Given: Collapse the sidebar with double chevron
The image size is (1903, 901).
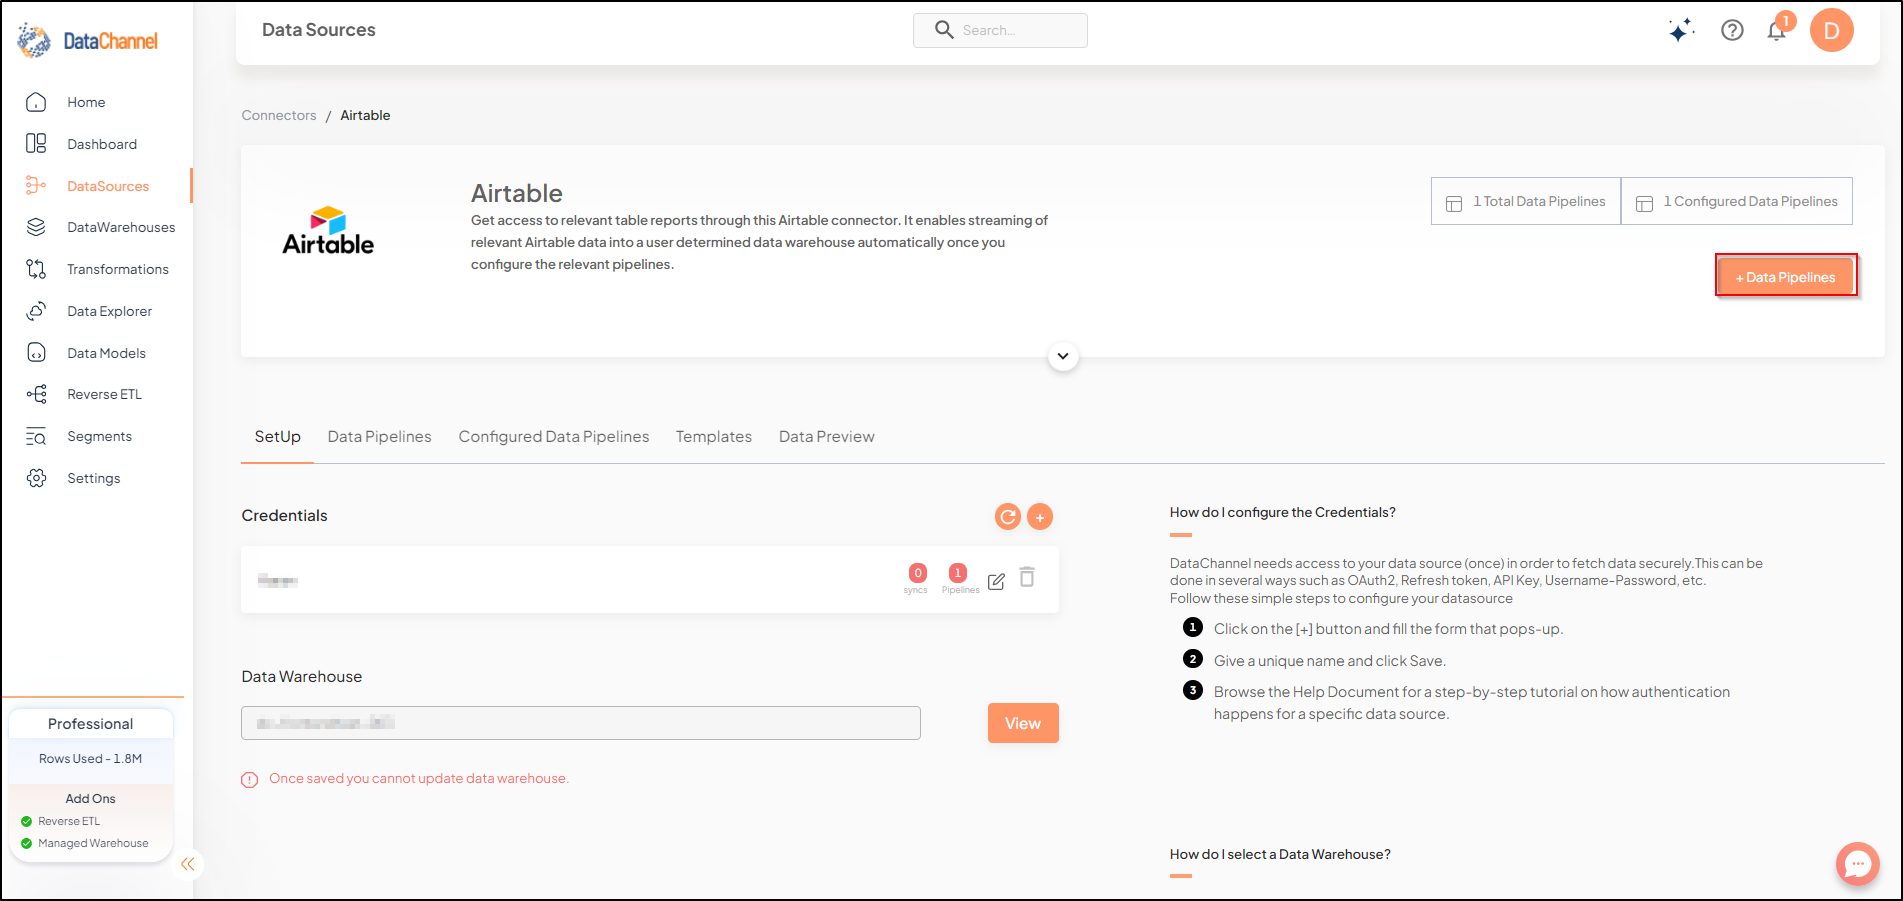Looking at the screenshot, I should [188, 864].
